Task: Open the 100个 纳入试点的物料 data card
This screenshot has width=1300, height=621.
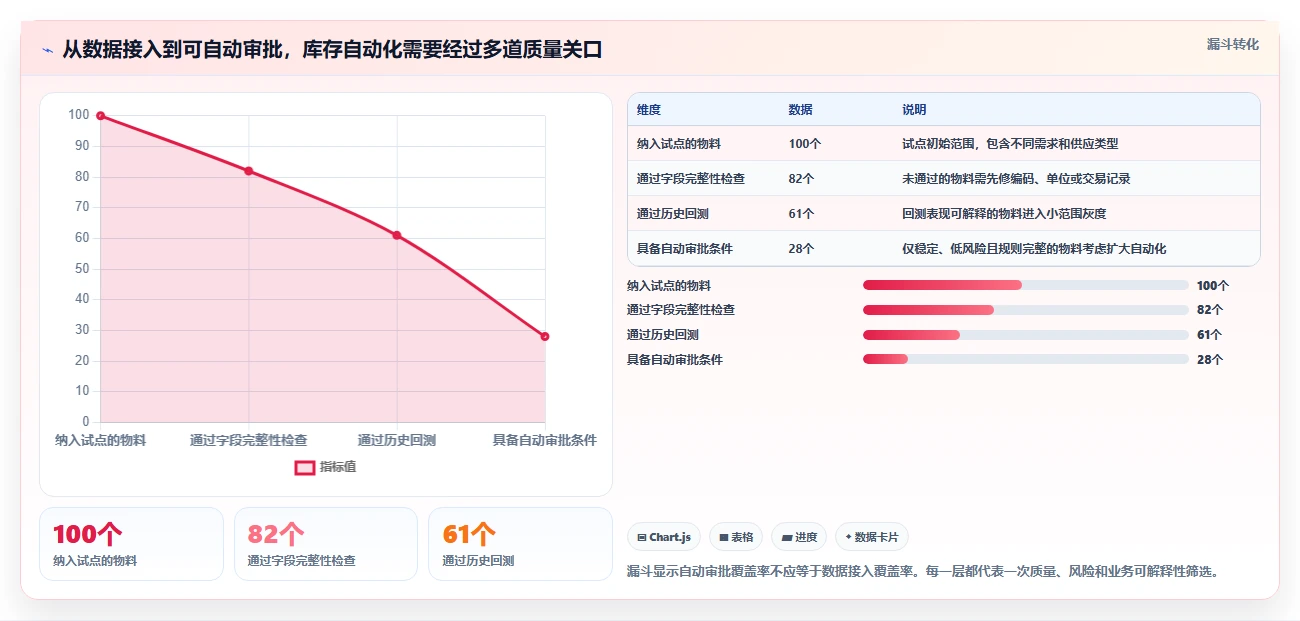Action: tap(131, 544)
